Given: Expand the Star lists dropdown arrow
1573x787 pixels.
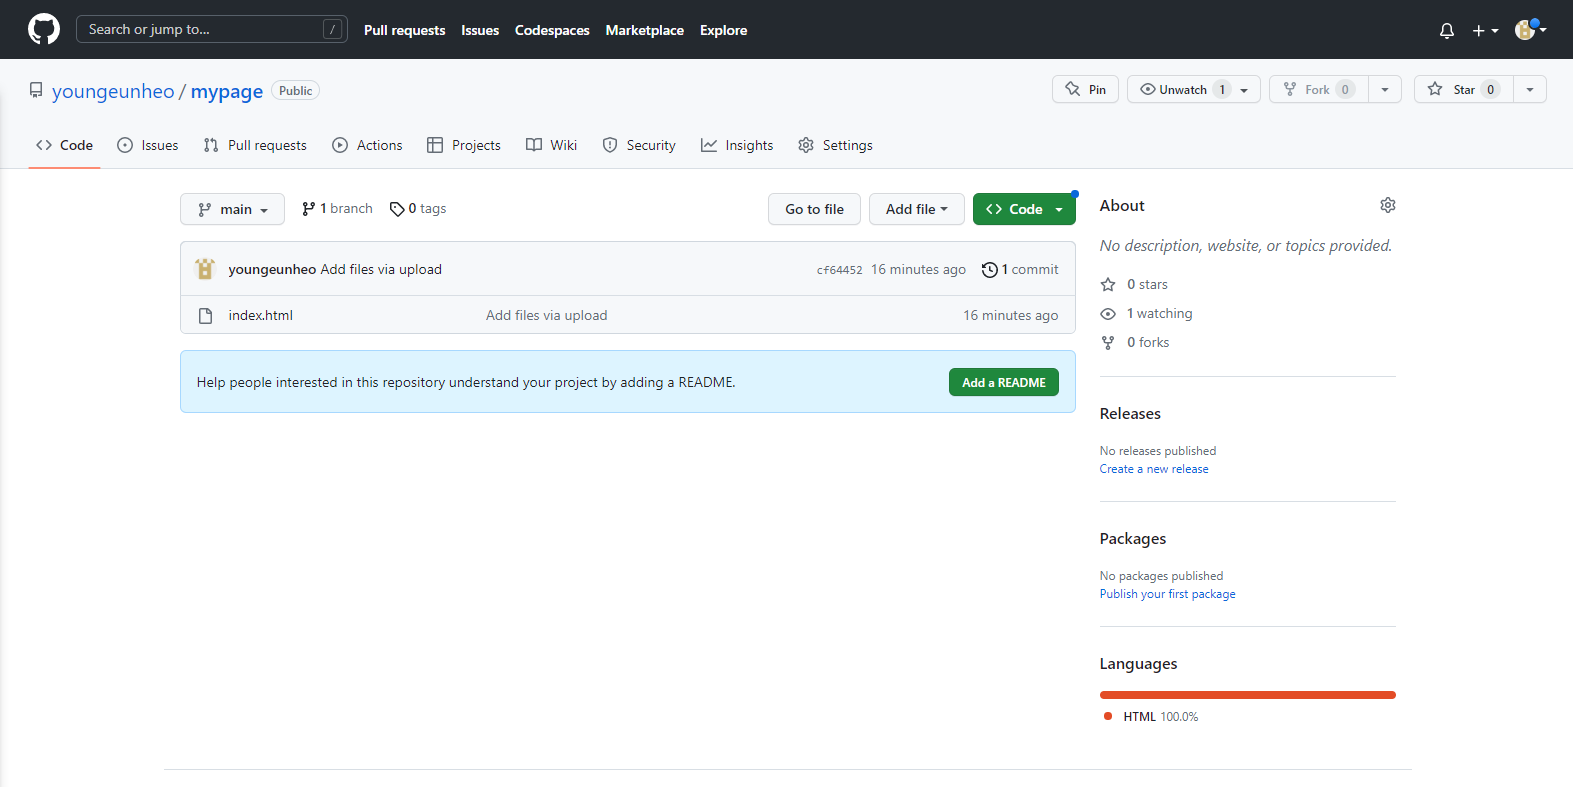Looking at the screenshot, I should point(1530,89).
